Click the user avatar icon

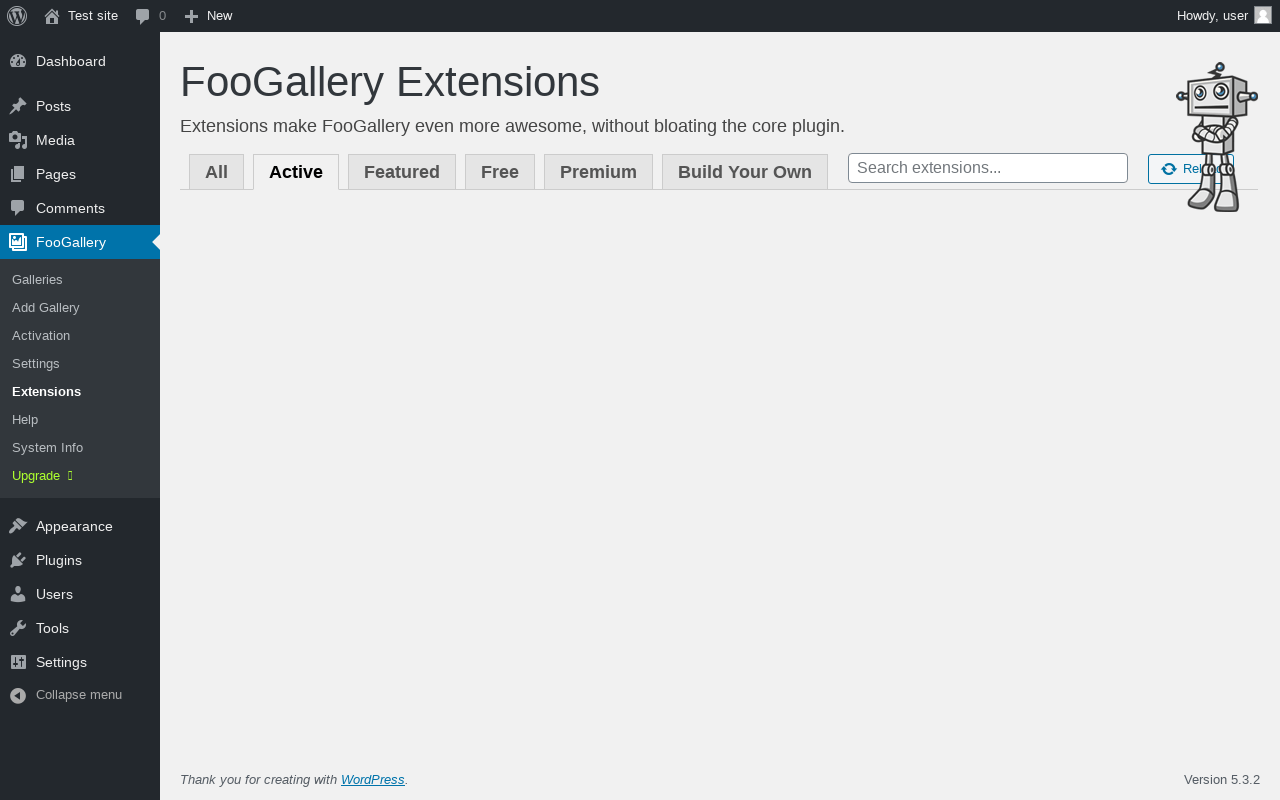pyautogui.click(x=1263, y=15)
